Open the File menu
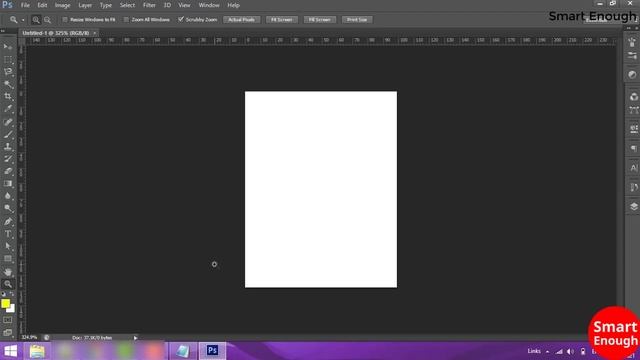This screenshot has width=640, height=360. tap(25, 5)
